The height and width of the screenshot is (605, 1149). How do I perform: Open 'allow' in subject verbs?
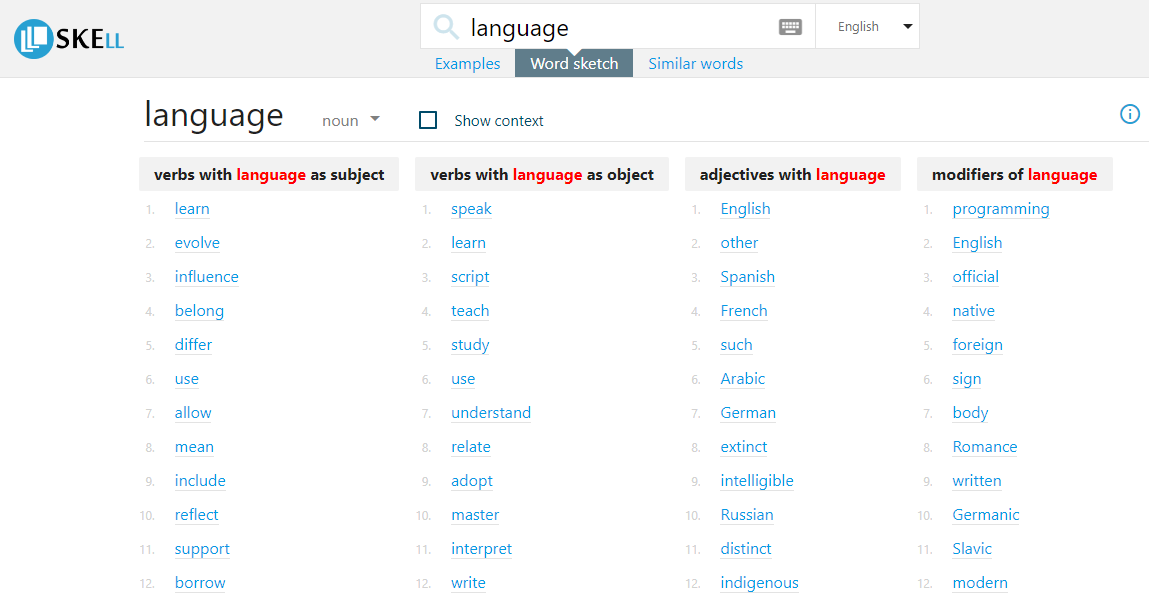193,413
